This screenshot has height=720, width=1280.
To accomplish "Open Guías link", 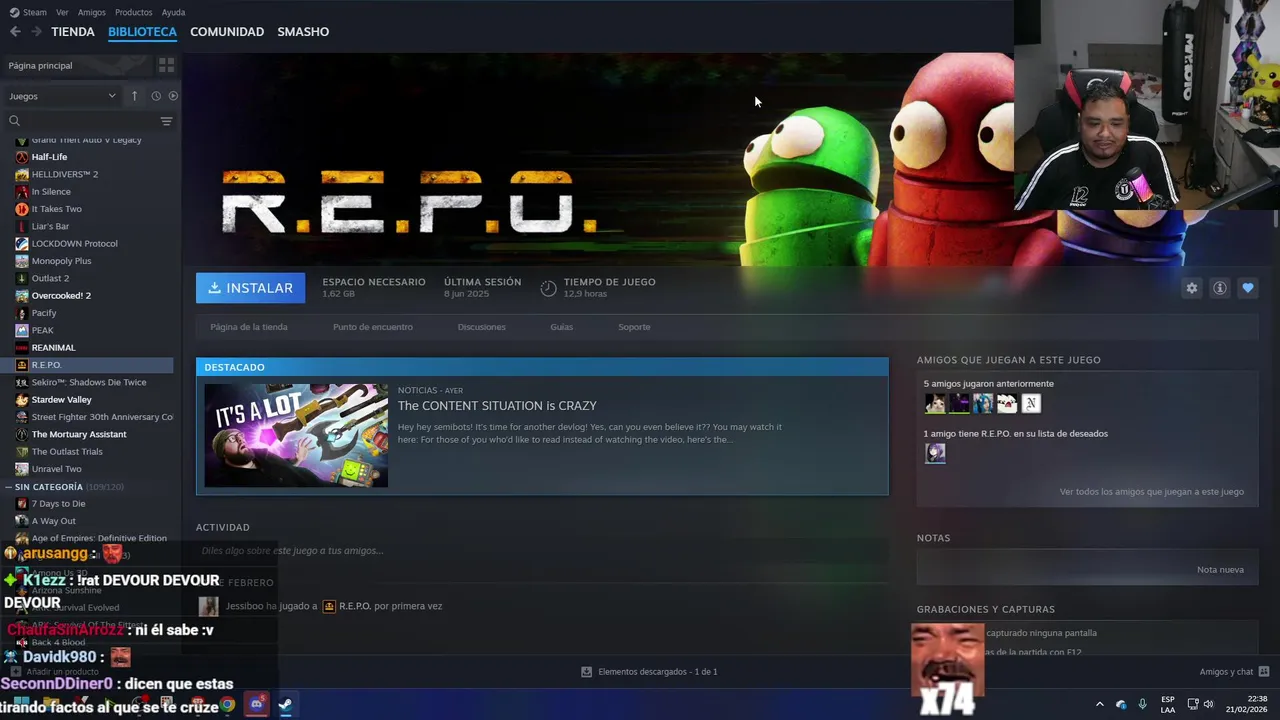I will tap(561, 327).
